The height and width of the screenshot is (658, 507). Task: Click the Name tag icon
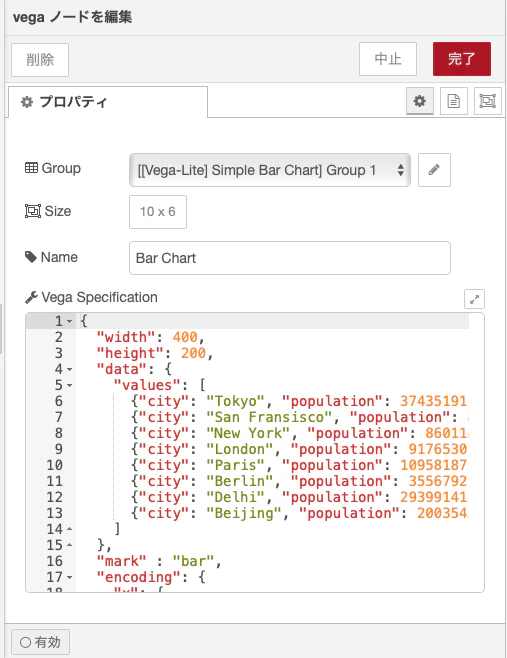coord(31,257)
